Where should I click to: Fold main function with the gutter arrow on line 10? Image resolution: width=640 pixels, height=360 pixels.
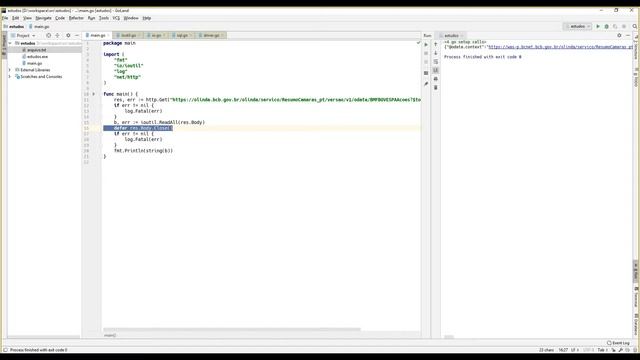[x=93, y=94]
